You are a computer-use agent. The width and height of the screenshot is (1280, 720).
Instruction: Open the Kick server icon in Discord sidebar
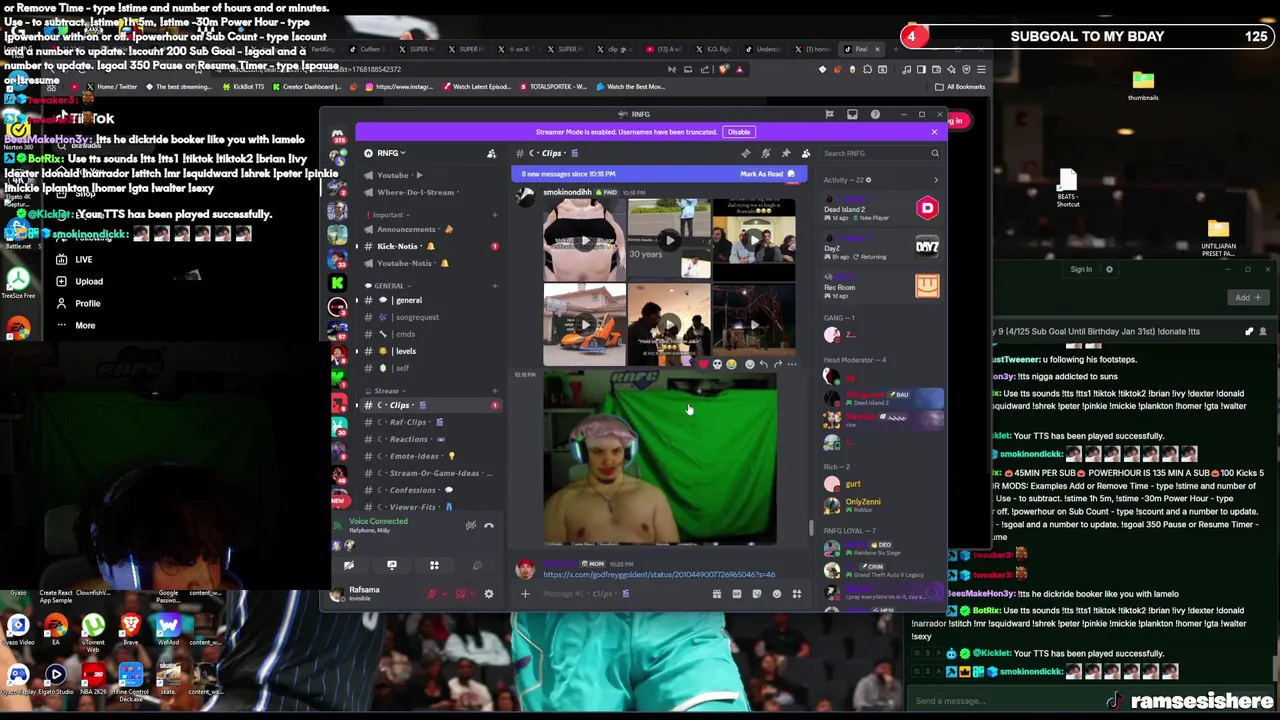pos(338,282)
